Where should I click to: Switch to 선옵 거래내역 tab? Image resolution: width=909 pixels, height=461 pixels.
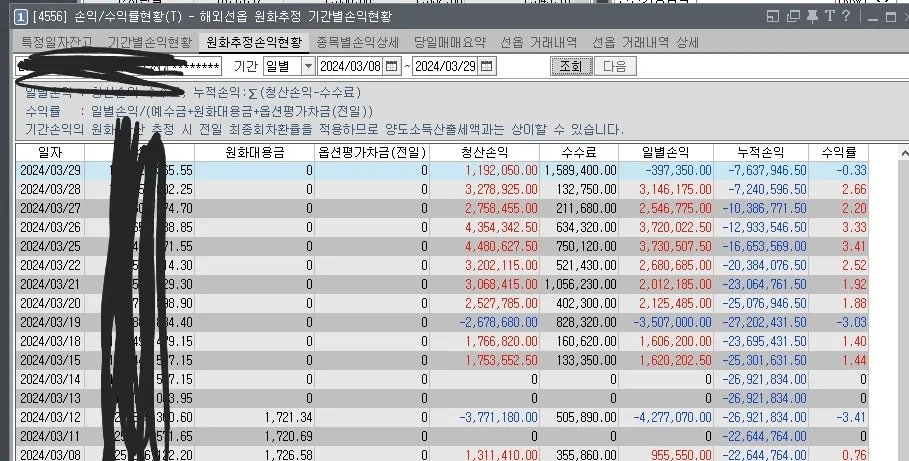pyautogui.click(x=539, y=42)
